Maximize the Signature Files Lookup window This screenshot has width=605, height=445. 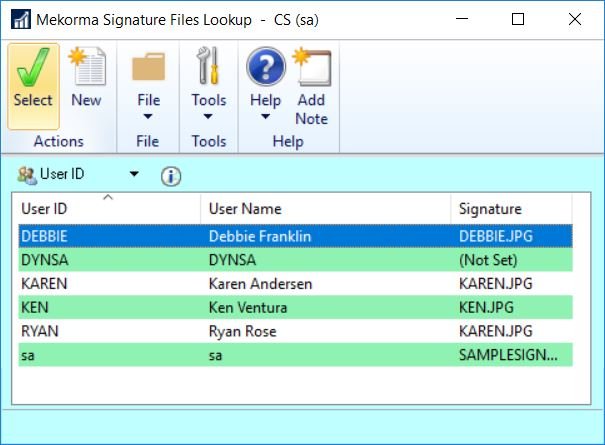pos(518,19)
